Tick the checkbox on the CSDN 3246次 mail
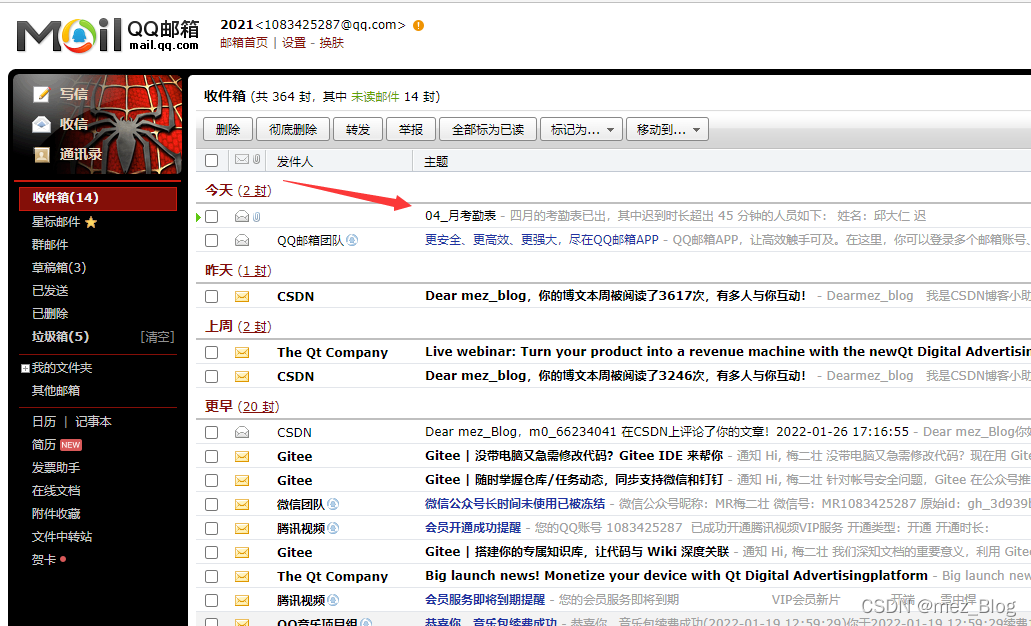The width and height of the screenshot is (1031, 626). coord(212,377)
